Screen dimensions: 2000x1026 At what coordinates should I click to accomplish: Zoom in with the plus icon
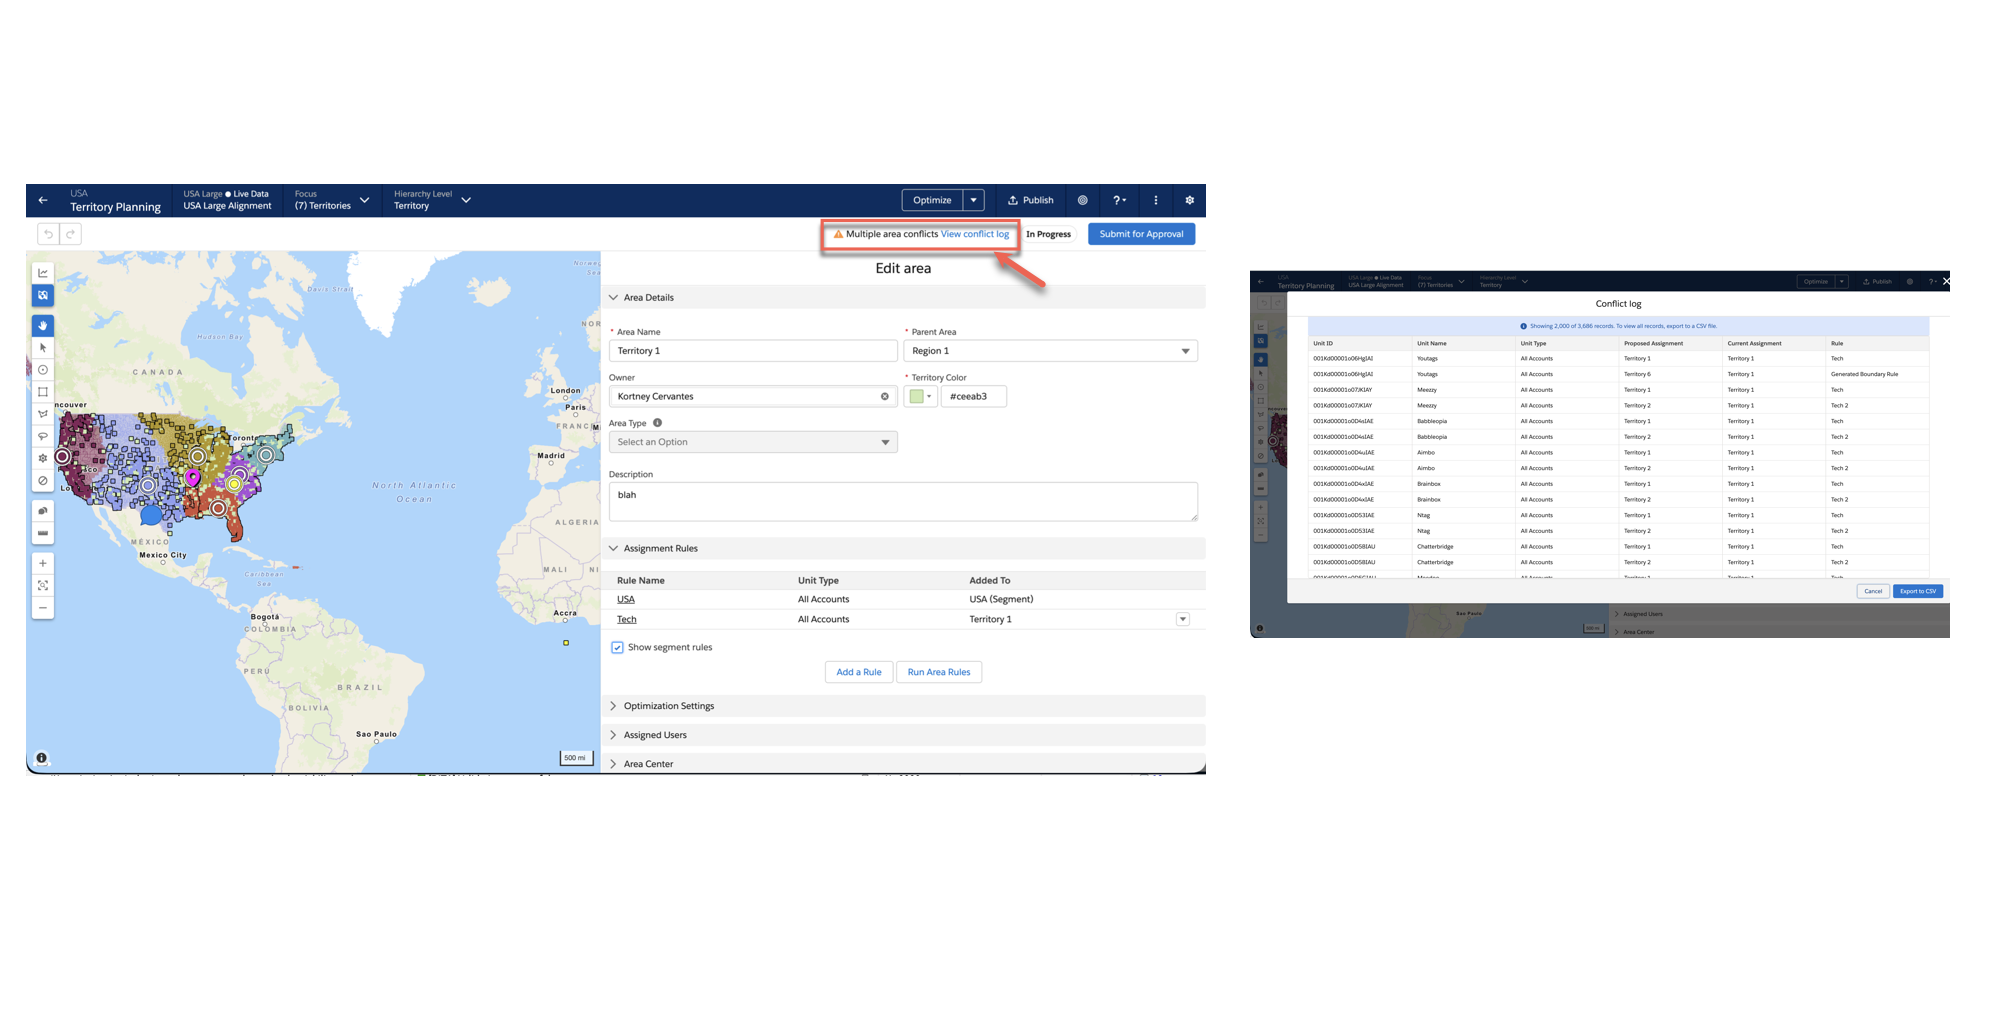pyautogui.click(x=43, y=563)
